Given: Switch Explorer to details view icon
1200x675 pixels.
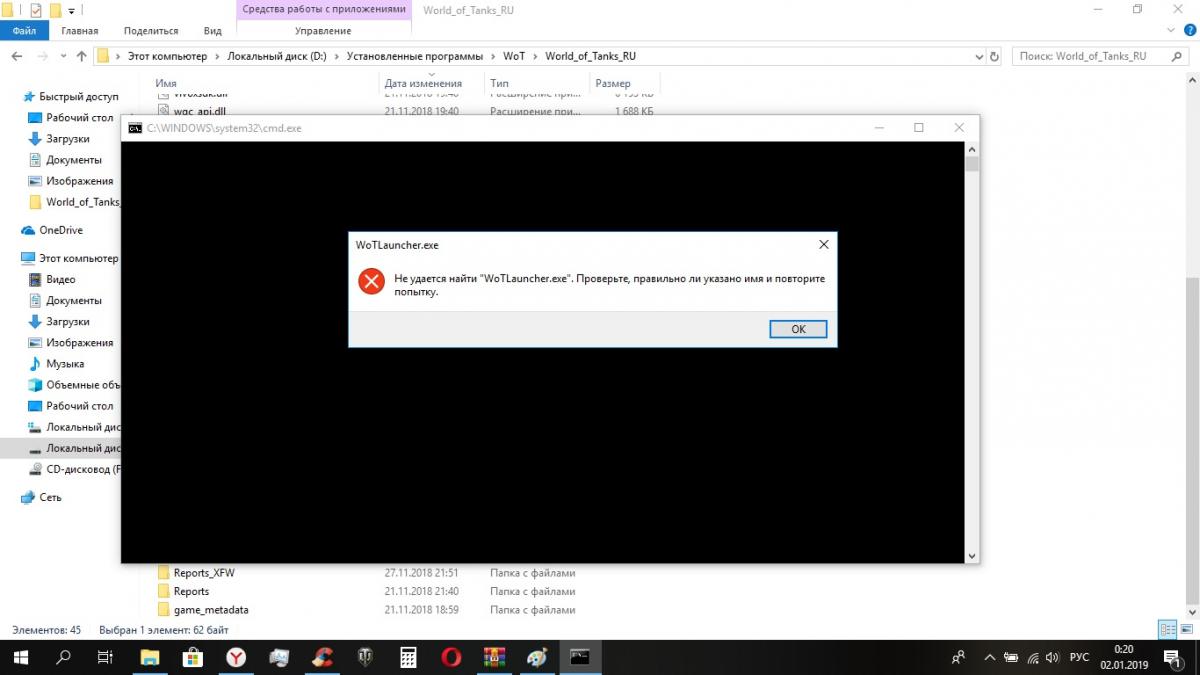Looking at the screenshot, I should (x=1166, y=630).
